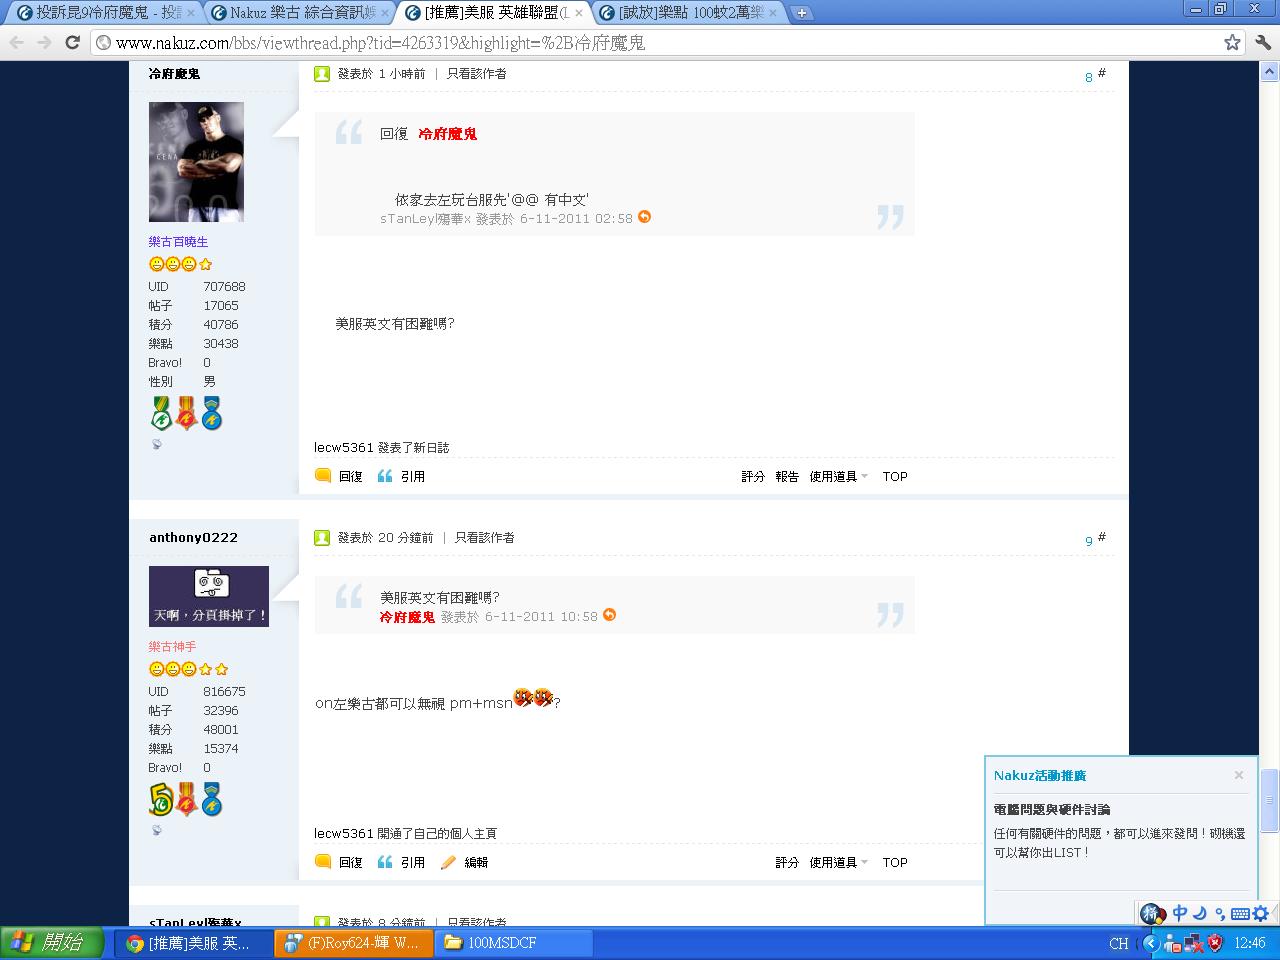Open Chrome wrench settings menu

[x=1262, y=43]
